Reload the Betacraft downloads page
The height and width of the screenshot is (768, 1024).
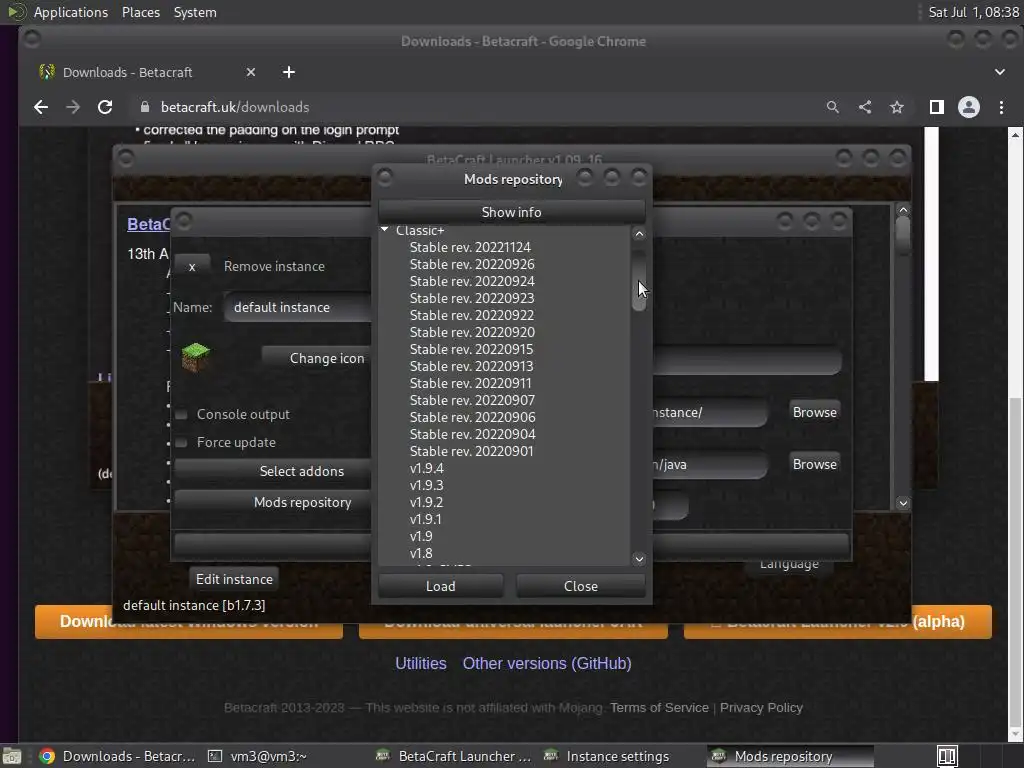pyautogui.click(x=104, y=107)
